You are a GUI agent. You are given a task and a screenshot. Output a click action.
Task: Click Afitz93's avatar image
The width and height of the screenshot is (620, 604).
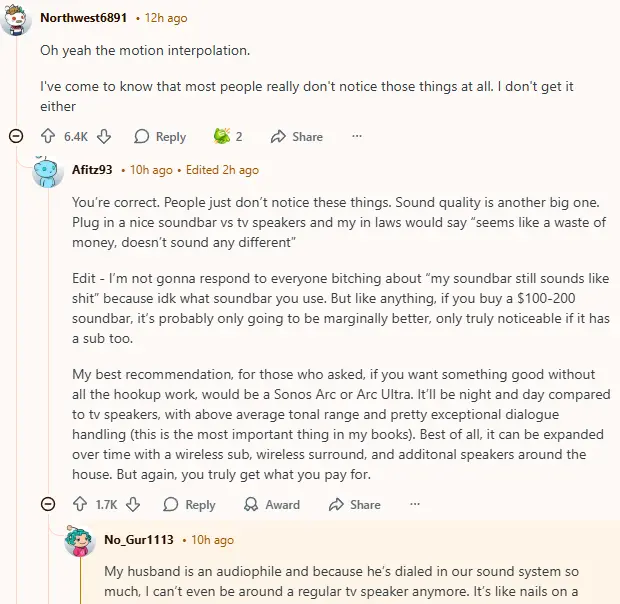click(x=48, y=171)
